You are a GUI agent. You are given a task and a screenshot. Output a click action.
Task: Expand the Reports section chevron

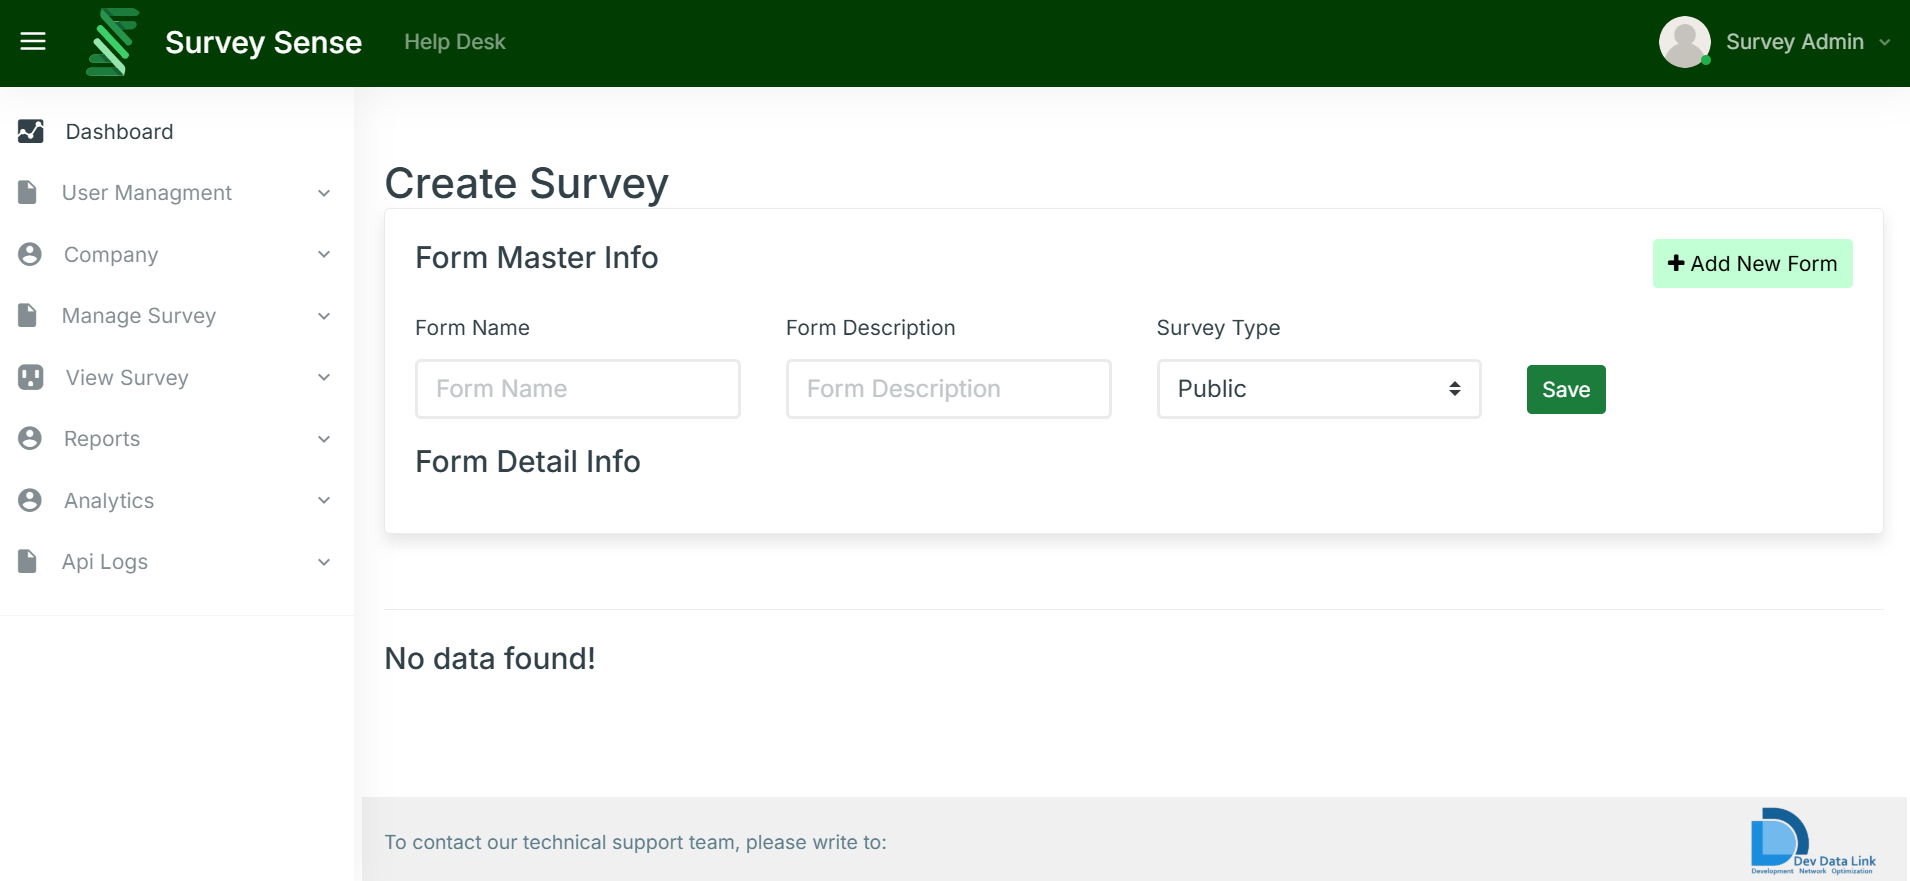pyautogui.click(x=324, y=439)
